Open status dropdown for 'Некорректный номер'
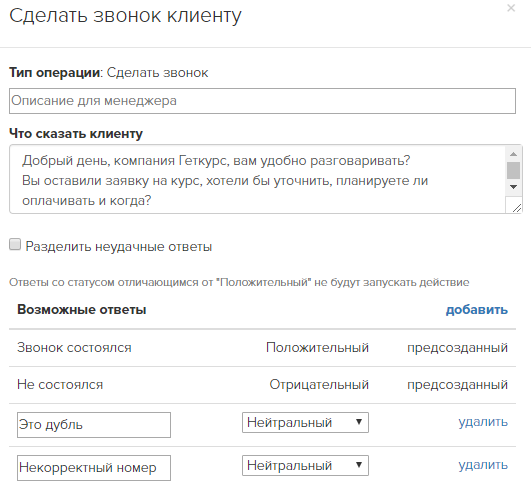 (305, 465)
